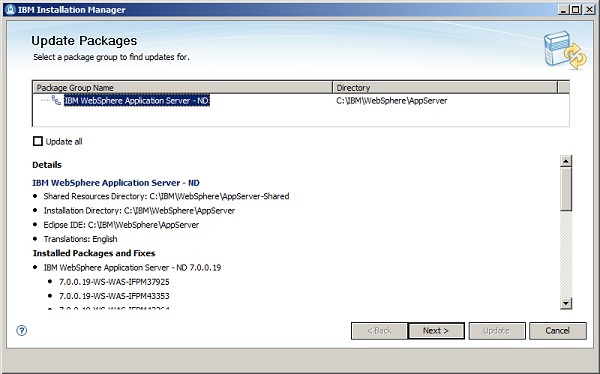Viewport: 600px width, 374px height.
Task: Click the details scrollbar down arrow
Action: point(566,304)
